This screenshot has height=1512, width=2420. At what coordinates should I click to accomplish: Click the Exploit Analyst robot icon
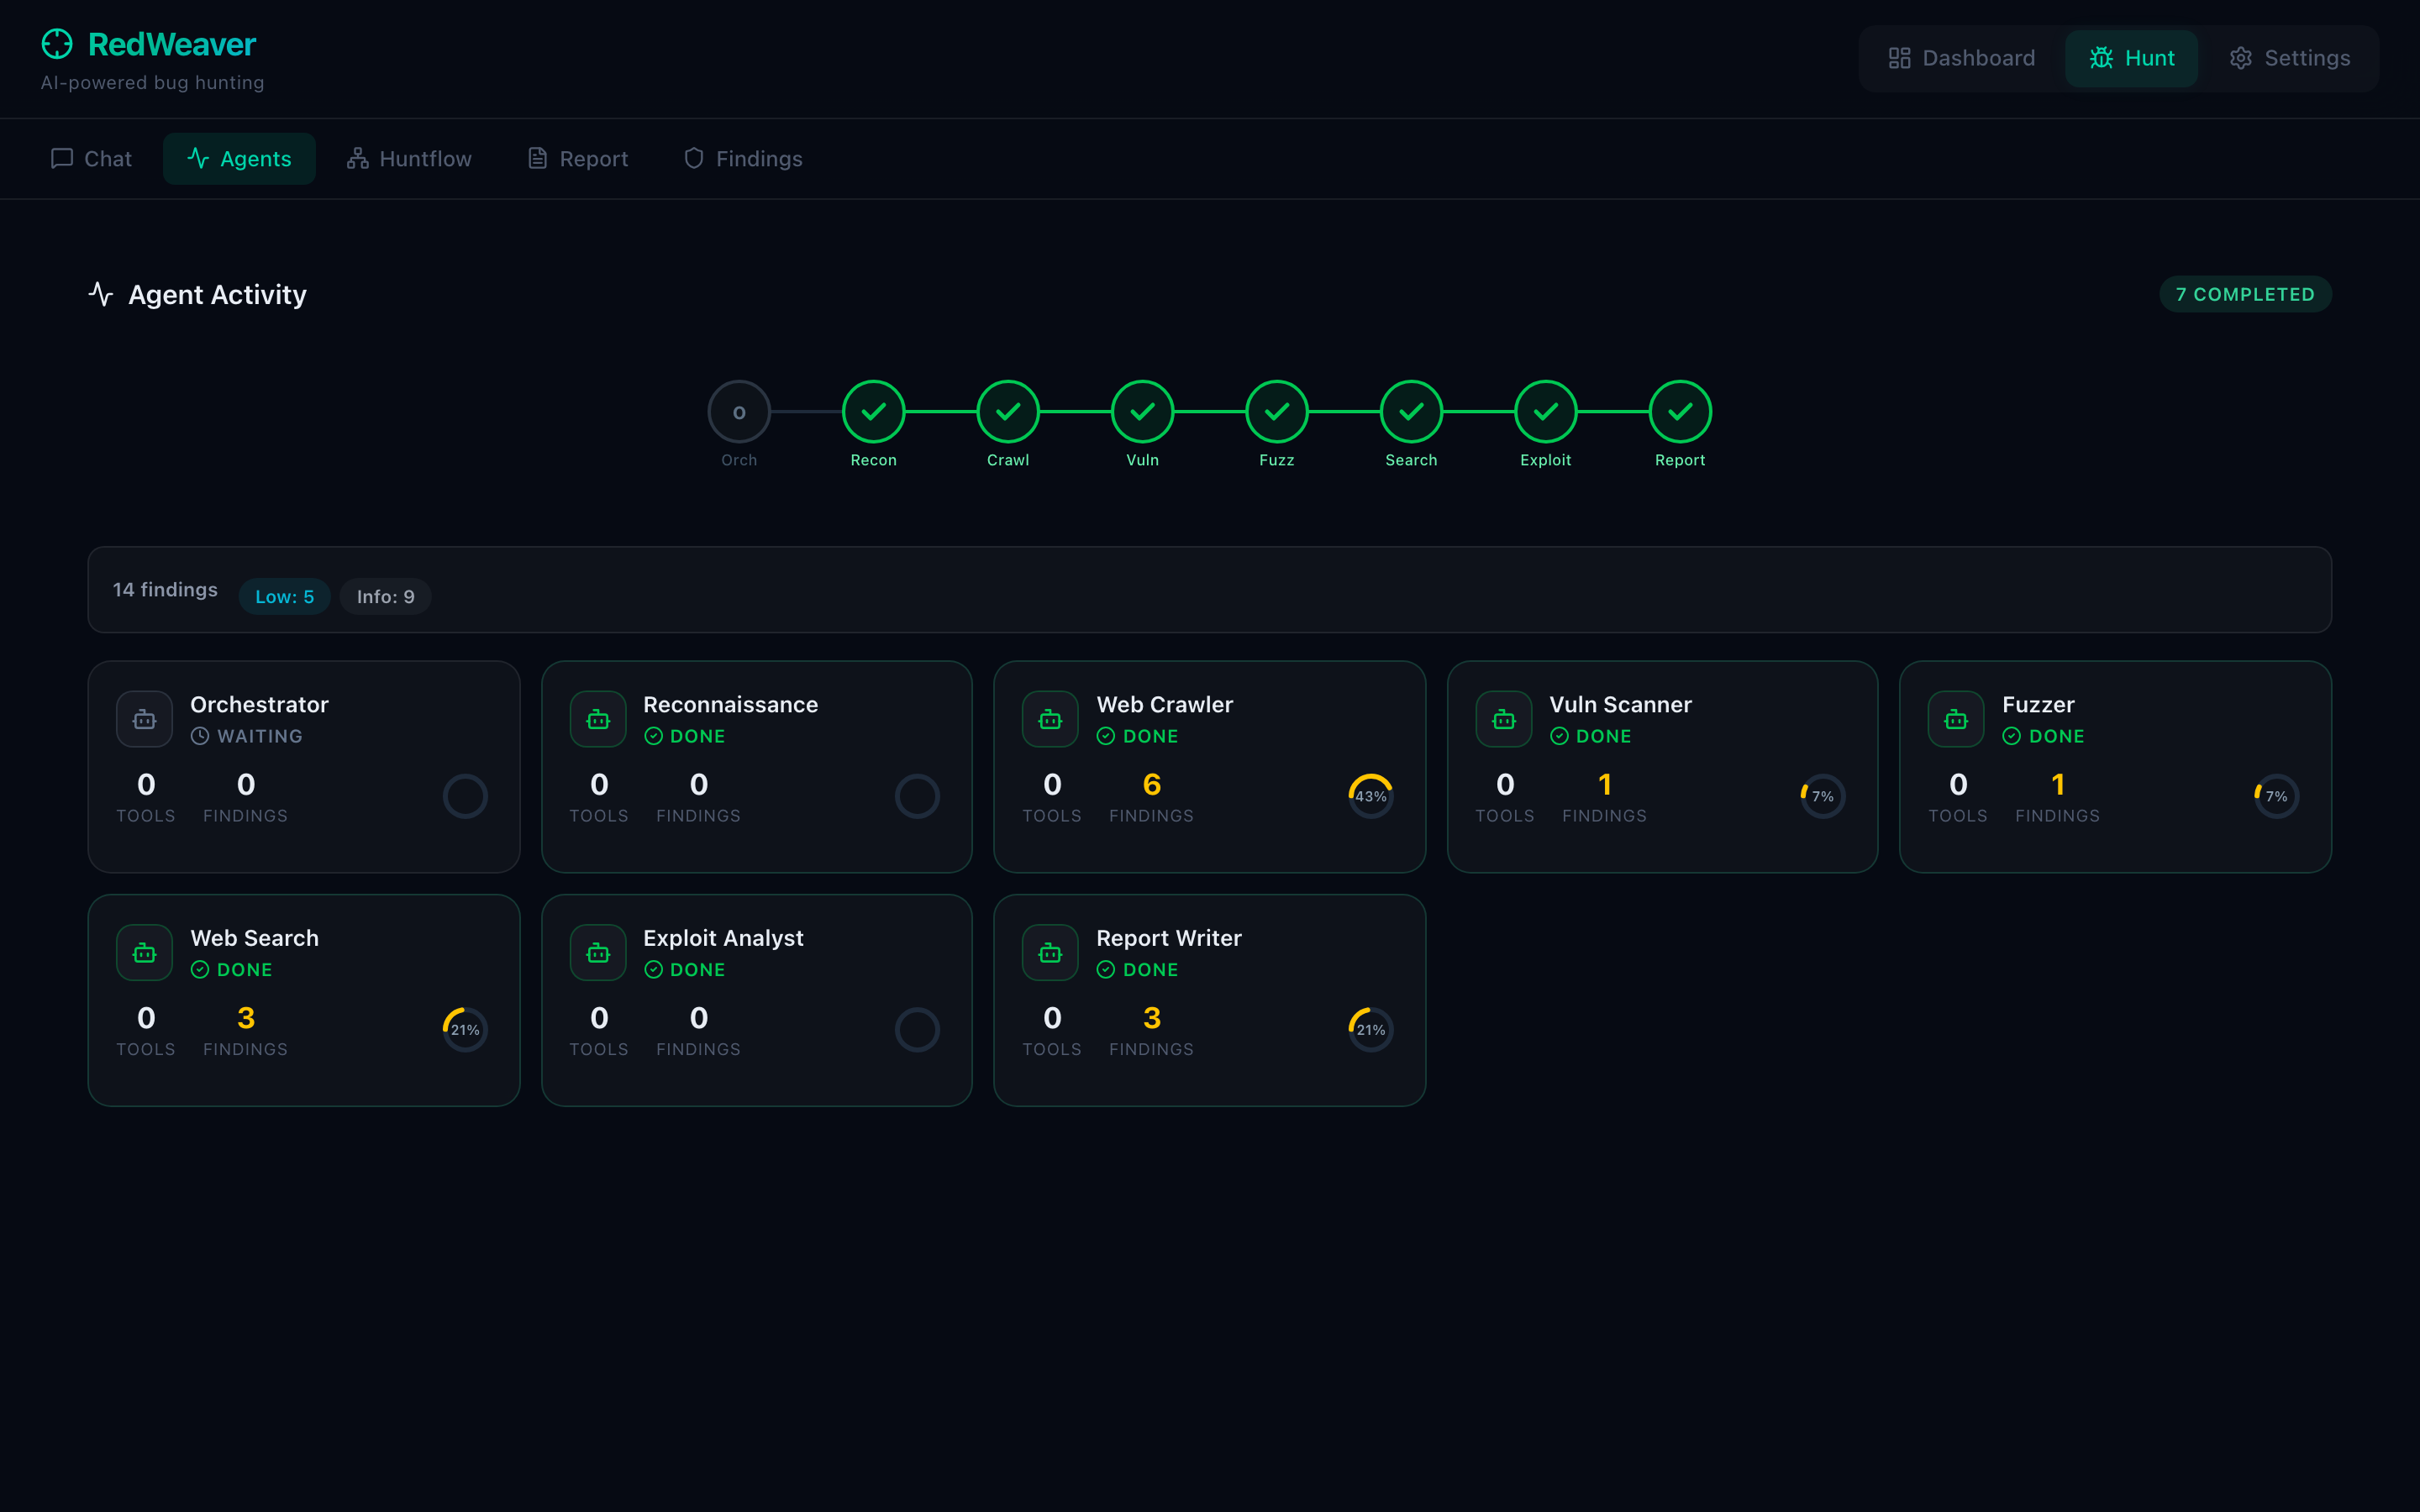(598, 953)
